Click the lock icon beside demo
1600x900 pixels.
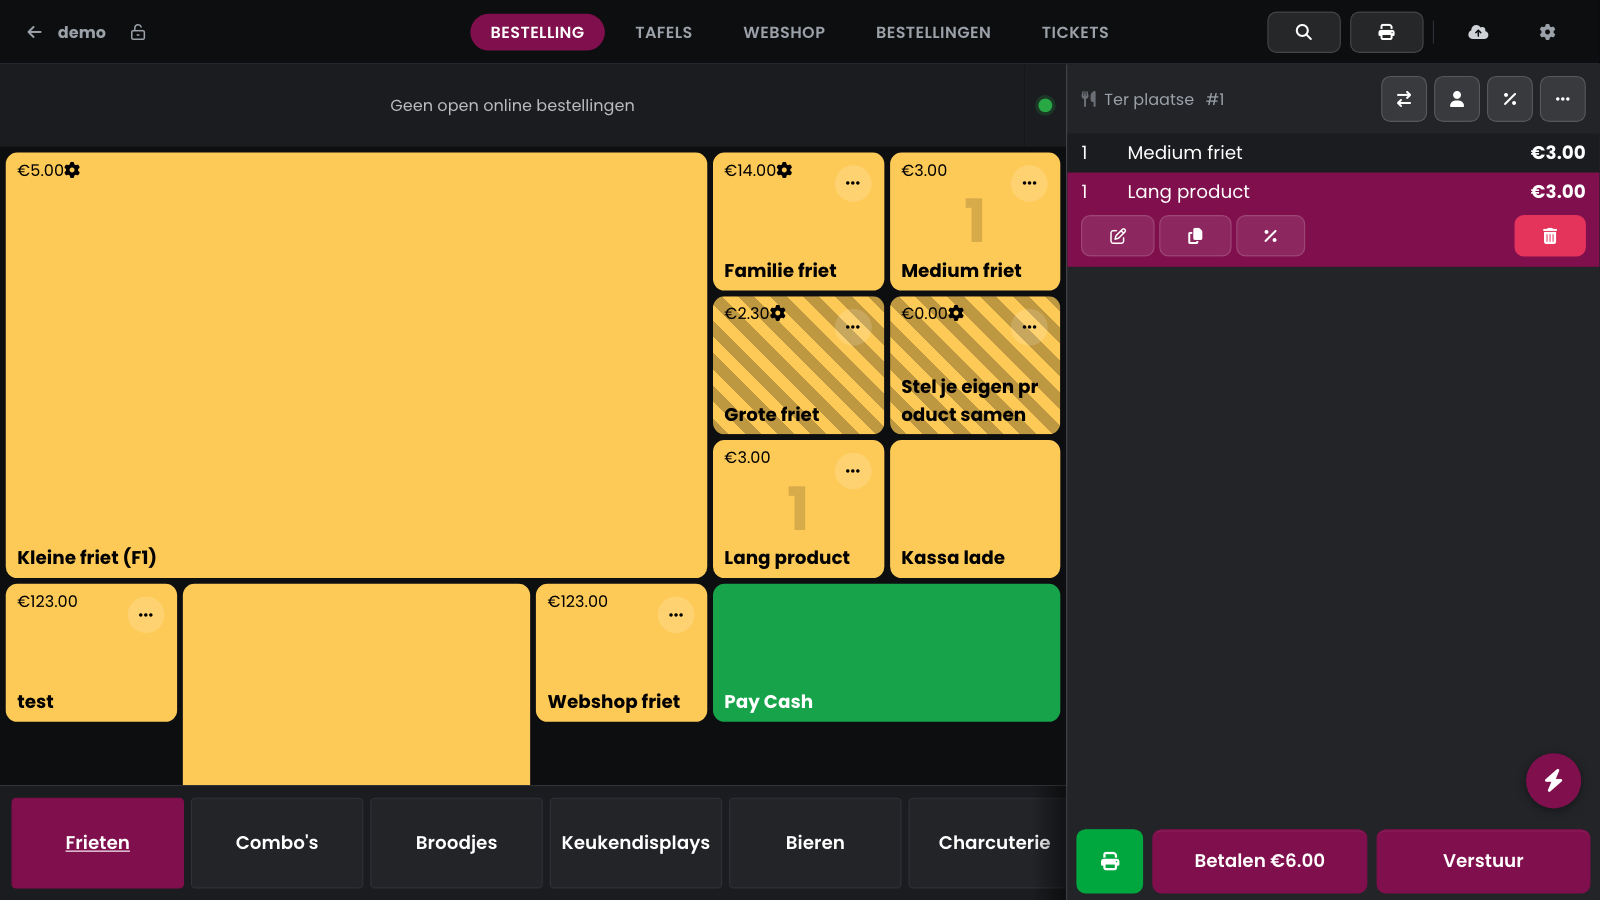coord(138,32)
